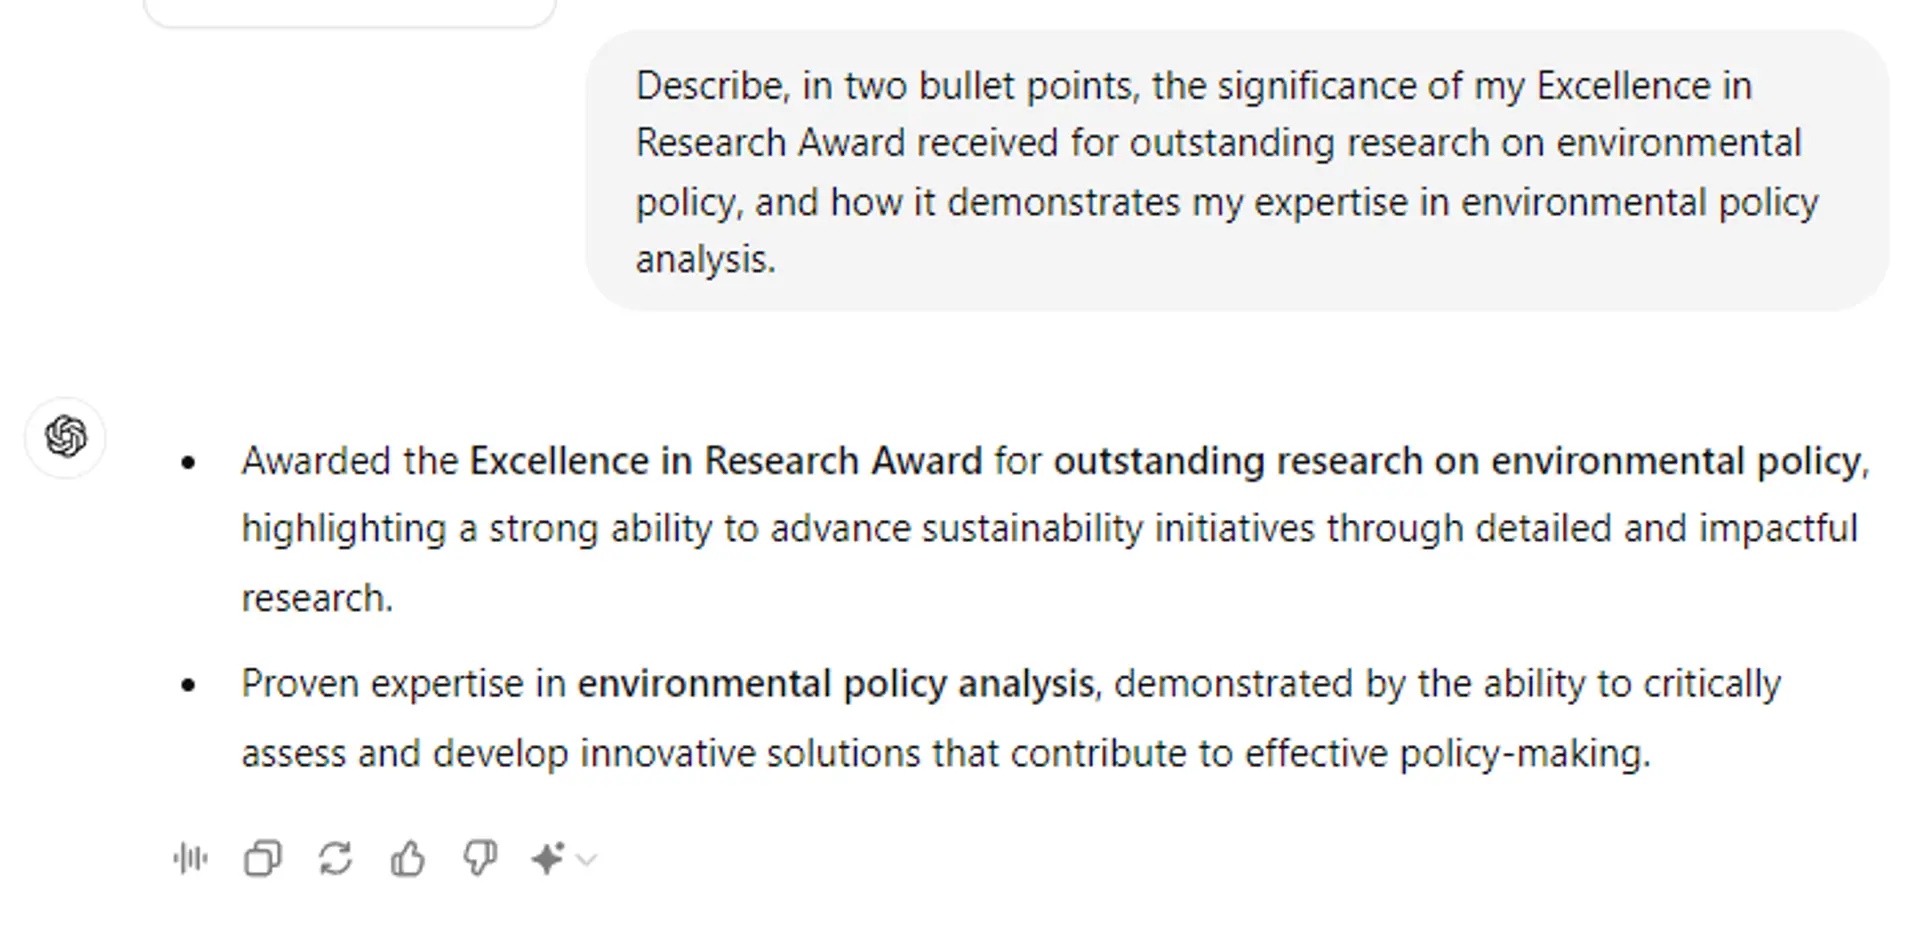Viewport: 1920px width, 942px height.
Task: Copy the response with the copy icon
Action: pyautogui.click(x=262, y=859)
